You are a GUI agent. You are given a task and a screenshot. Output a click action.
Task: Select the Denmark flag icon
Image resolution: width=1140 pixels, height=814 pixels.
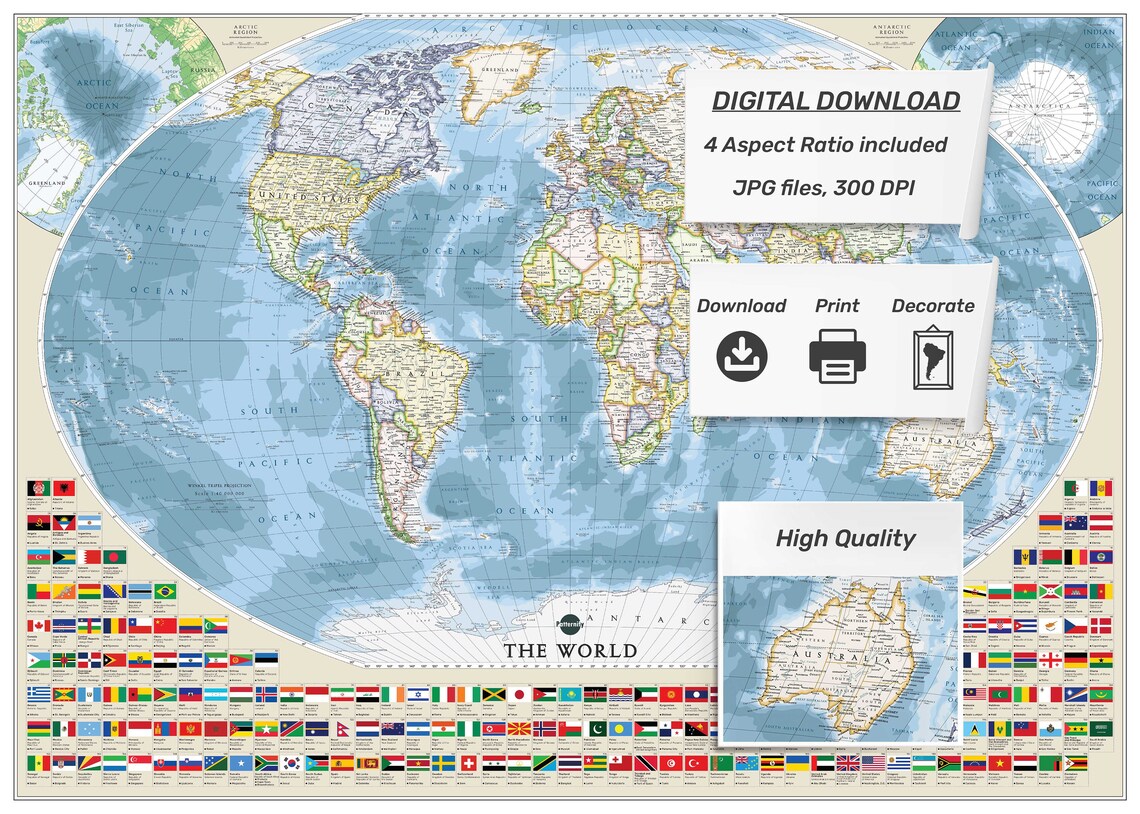(1102, 626)
